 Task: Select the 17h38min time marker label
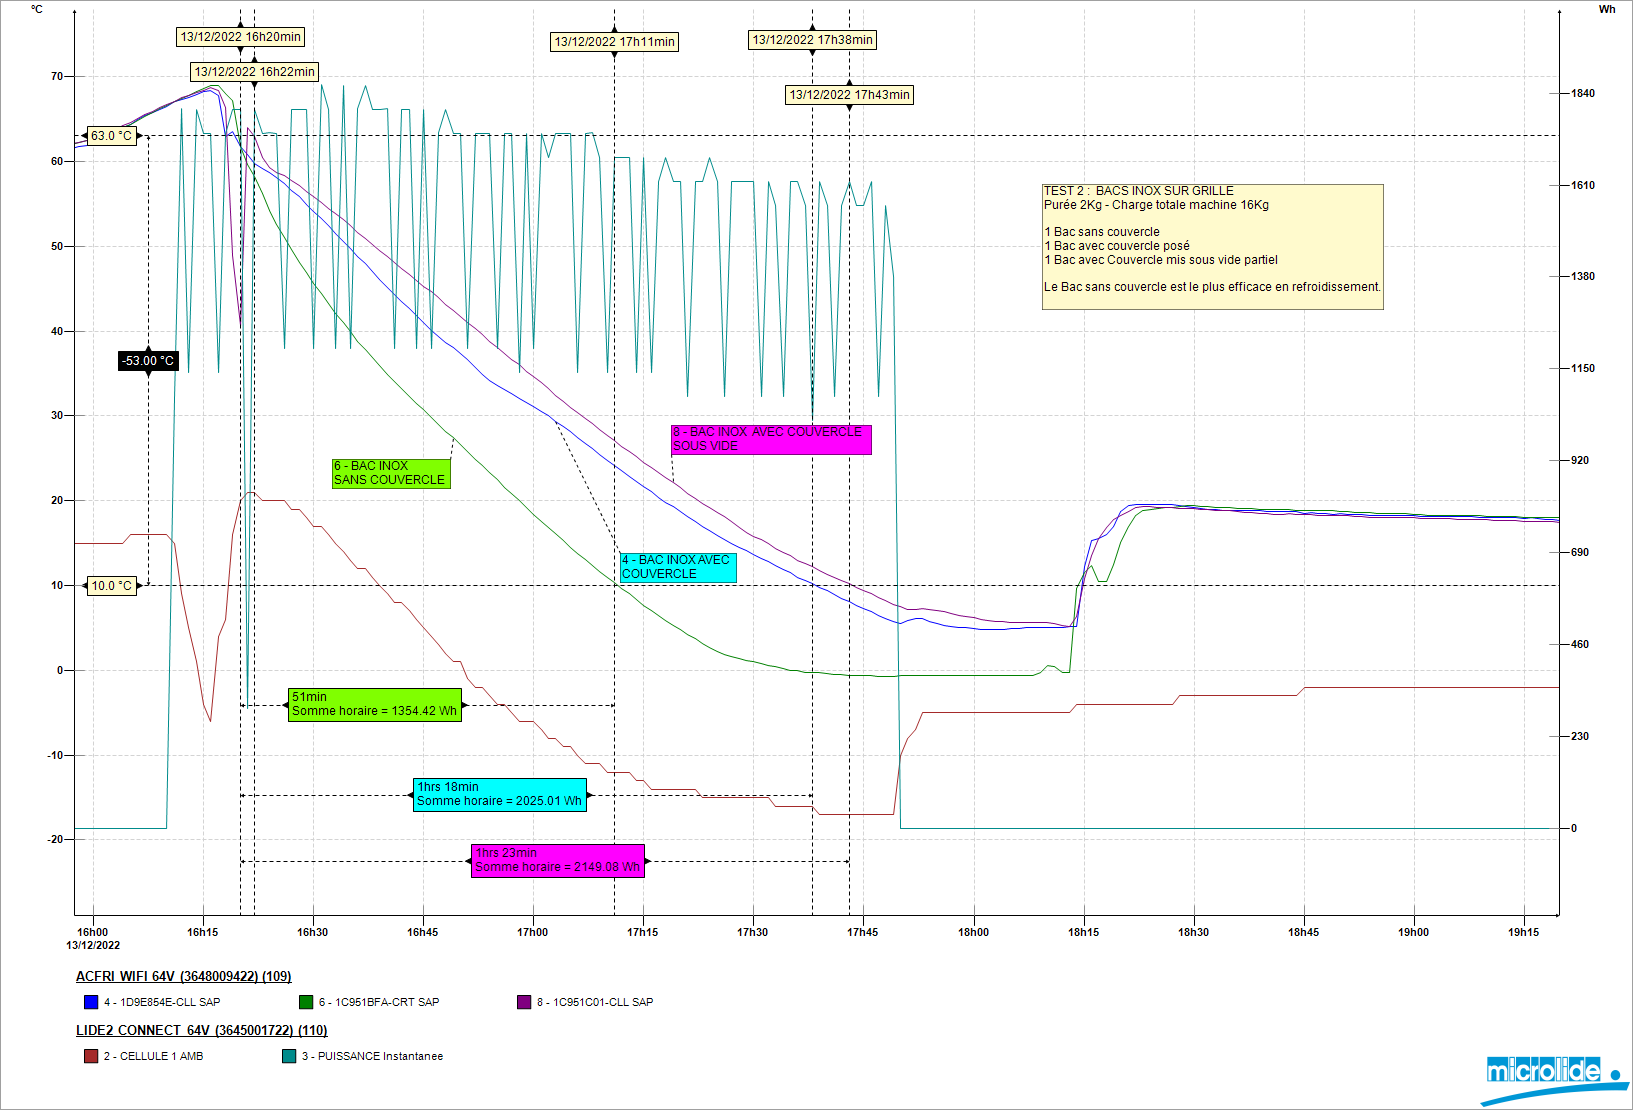pyautogui.click(x=812, y=40)
